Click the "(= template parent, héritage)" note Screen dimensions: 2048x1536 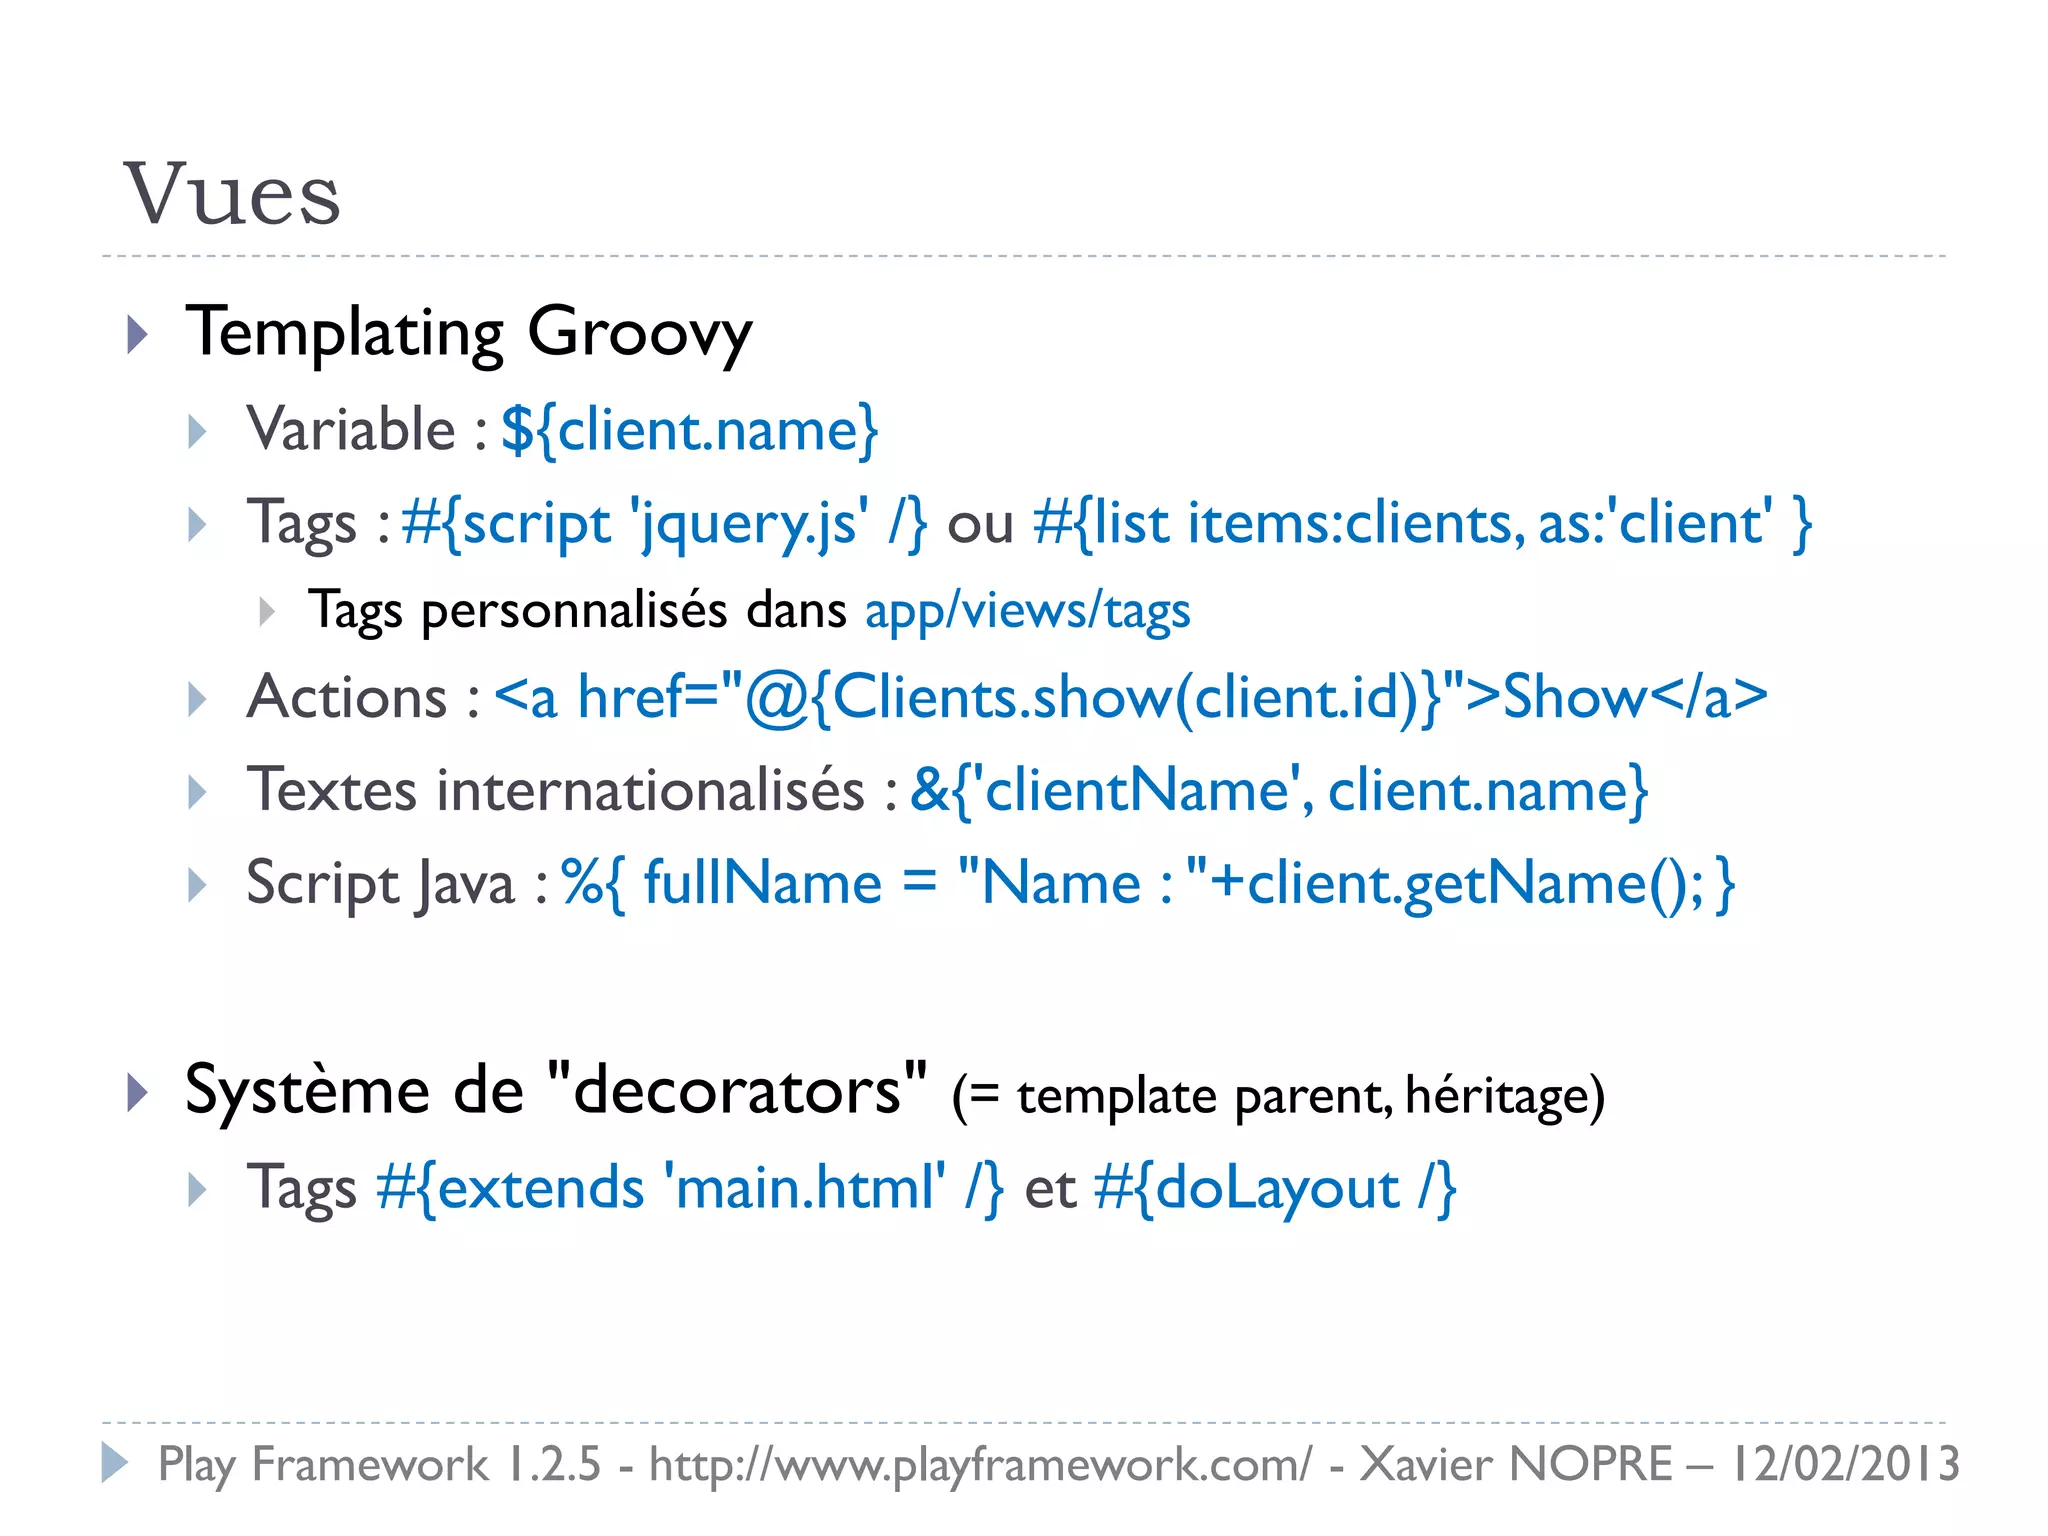point(1278,1096)
